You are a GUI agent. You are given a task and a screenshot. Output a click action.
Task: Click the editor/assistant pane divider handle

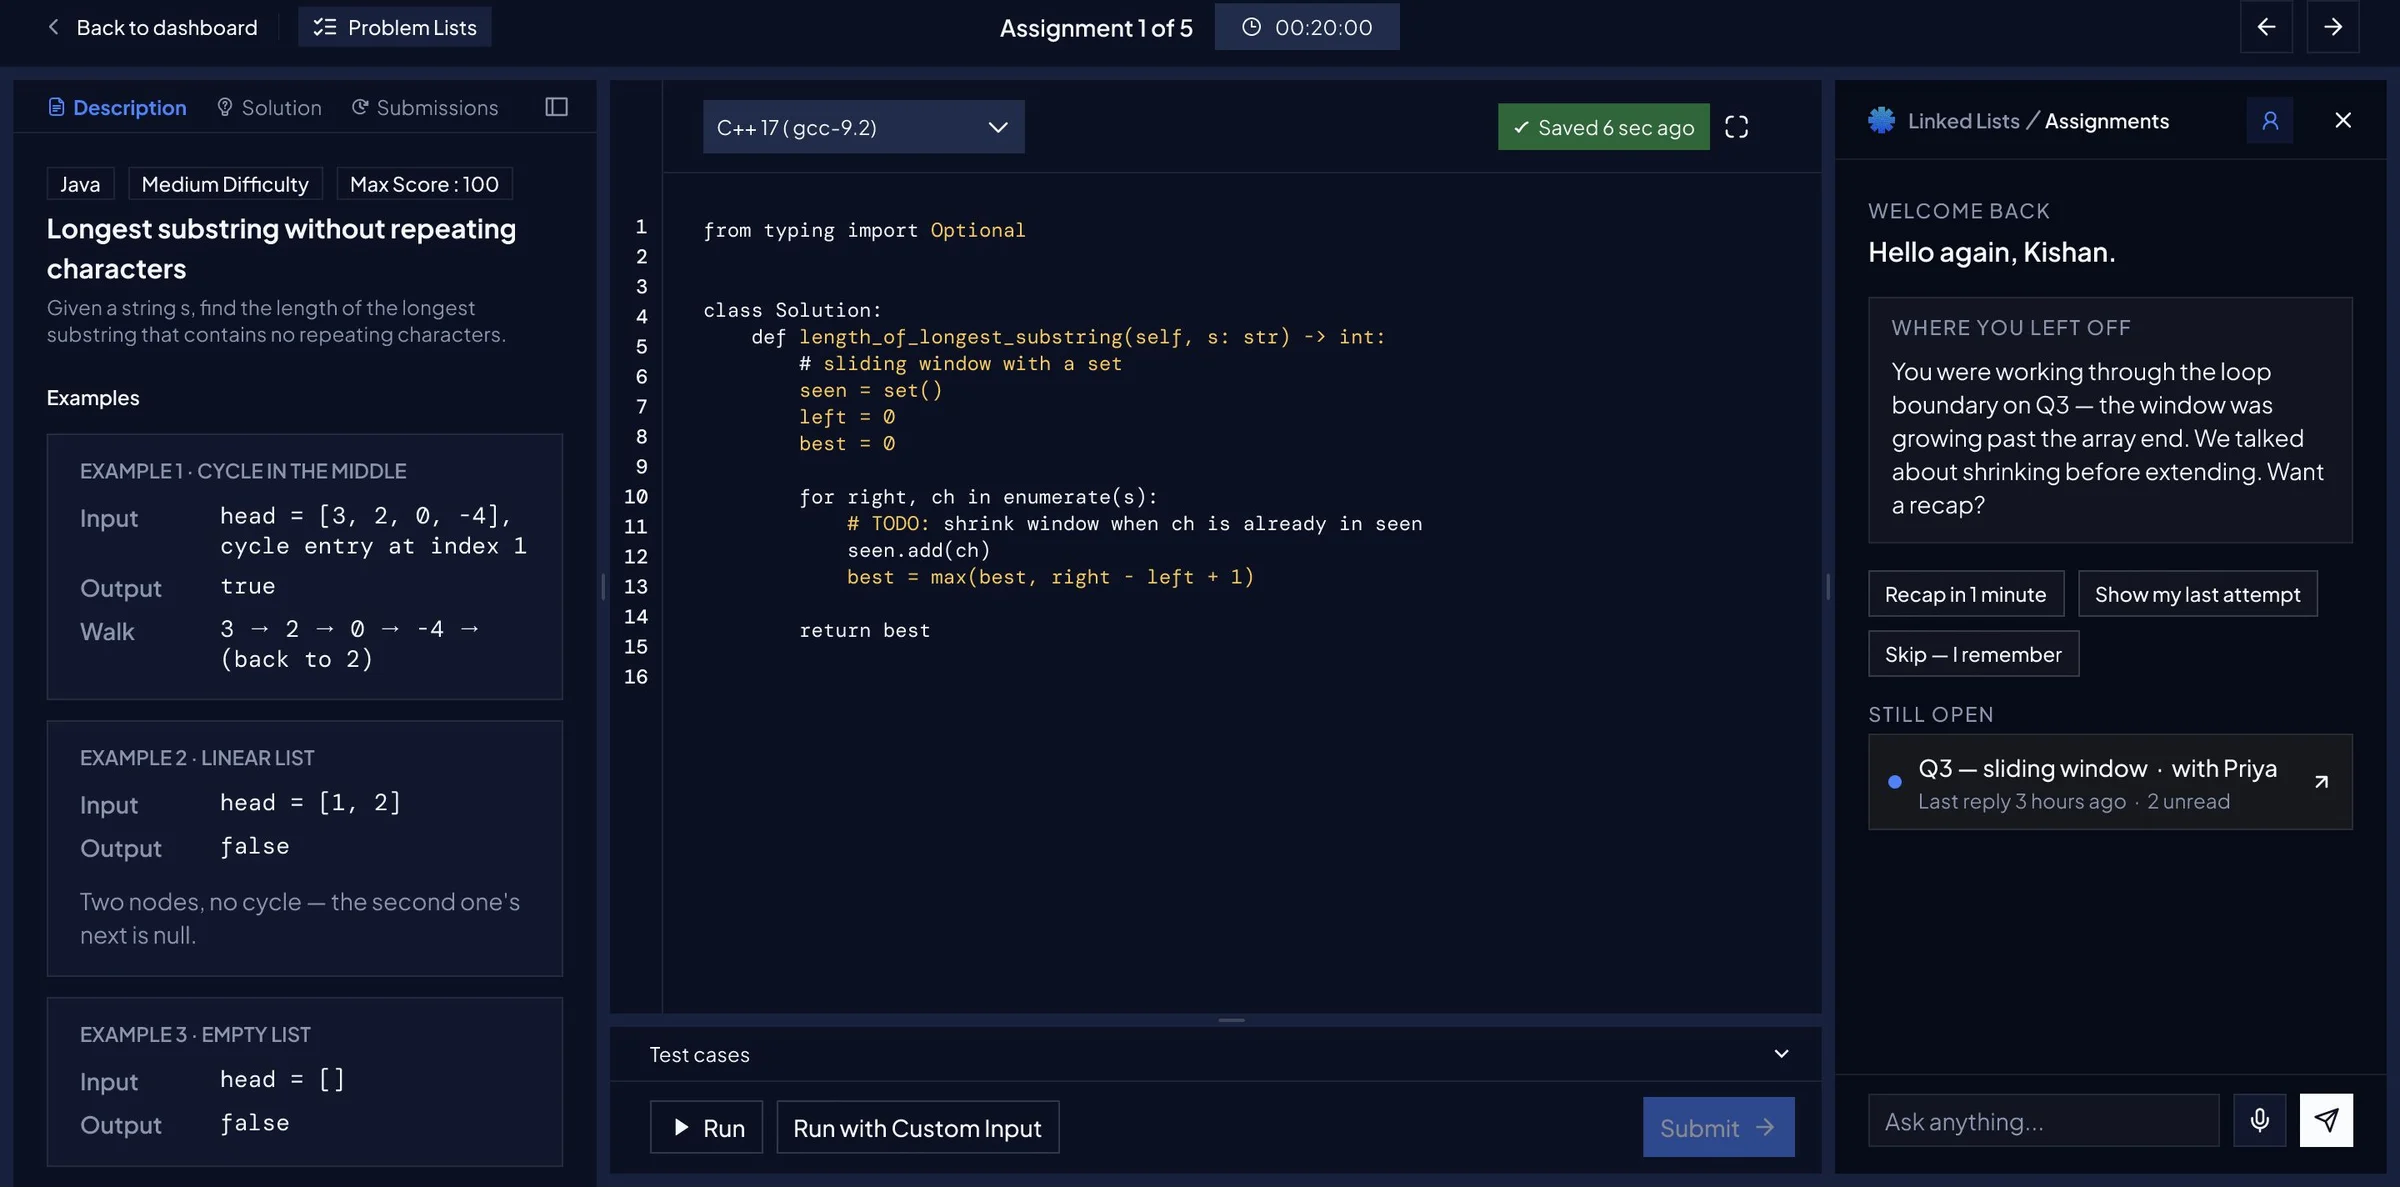pos(1828,586)
